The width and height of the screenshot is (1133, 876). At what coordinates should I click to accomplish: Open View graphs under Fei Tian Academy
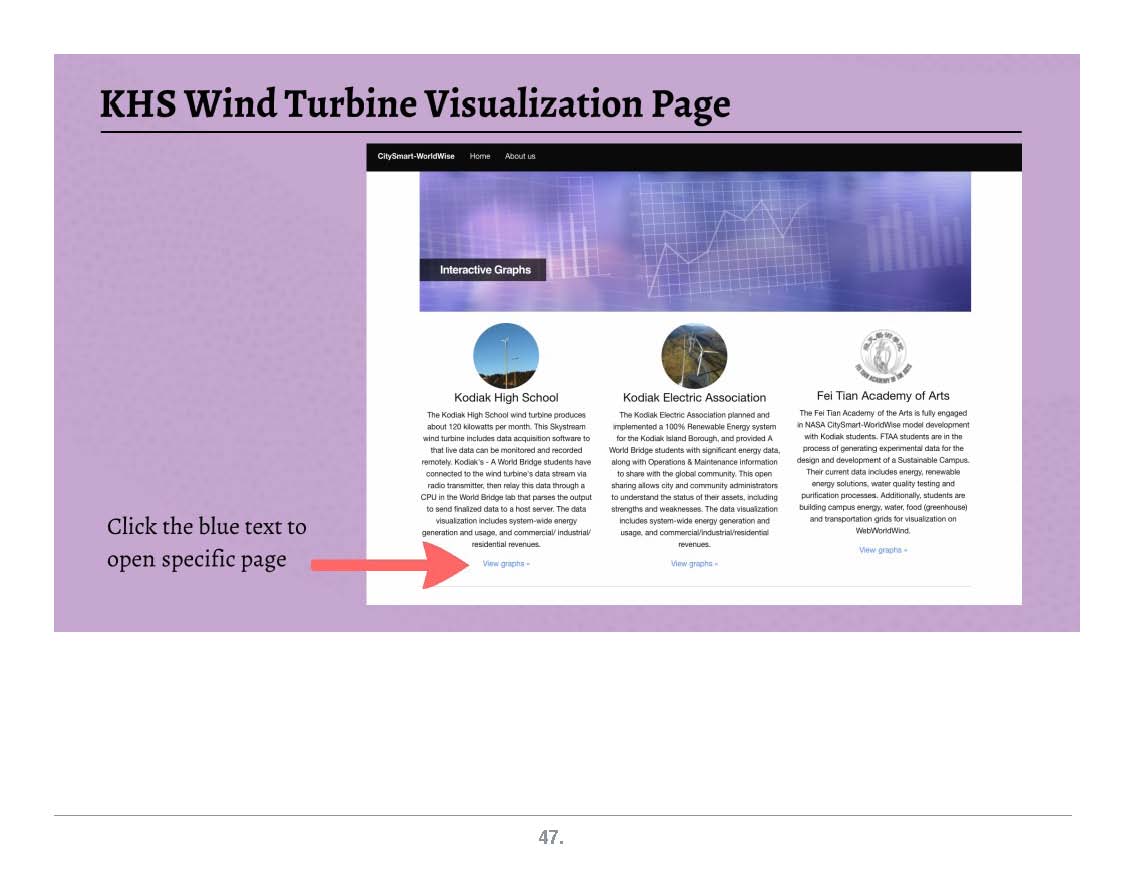coord(883,550)
